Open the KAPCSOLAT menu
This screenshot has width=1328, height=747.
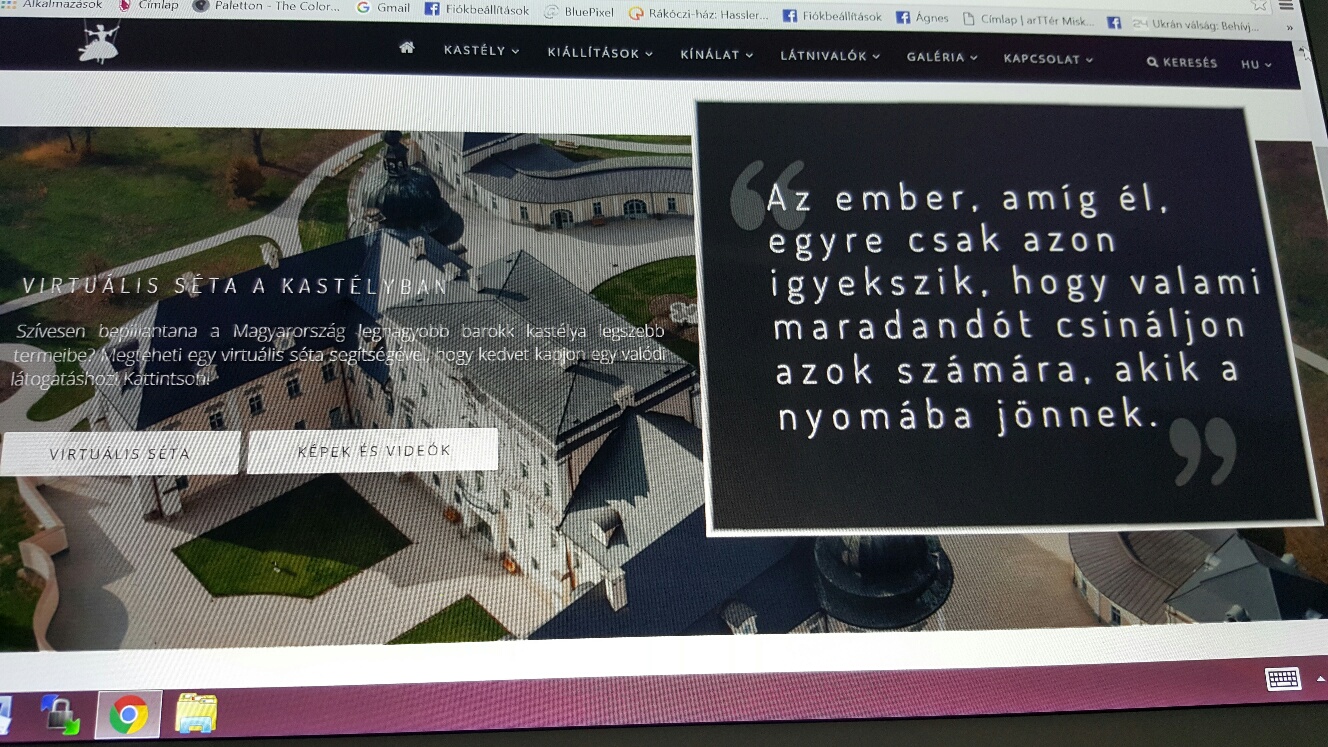tap(1049, 59)
